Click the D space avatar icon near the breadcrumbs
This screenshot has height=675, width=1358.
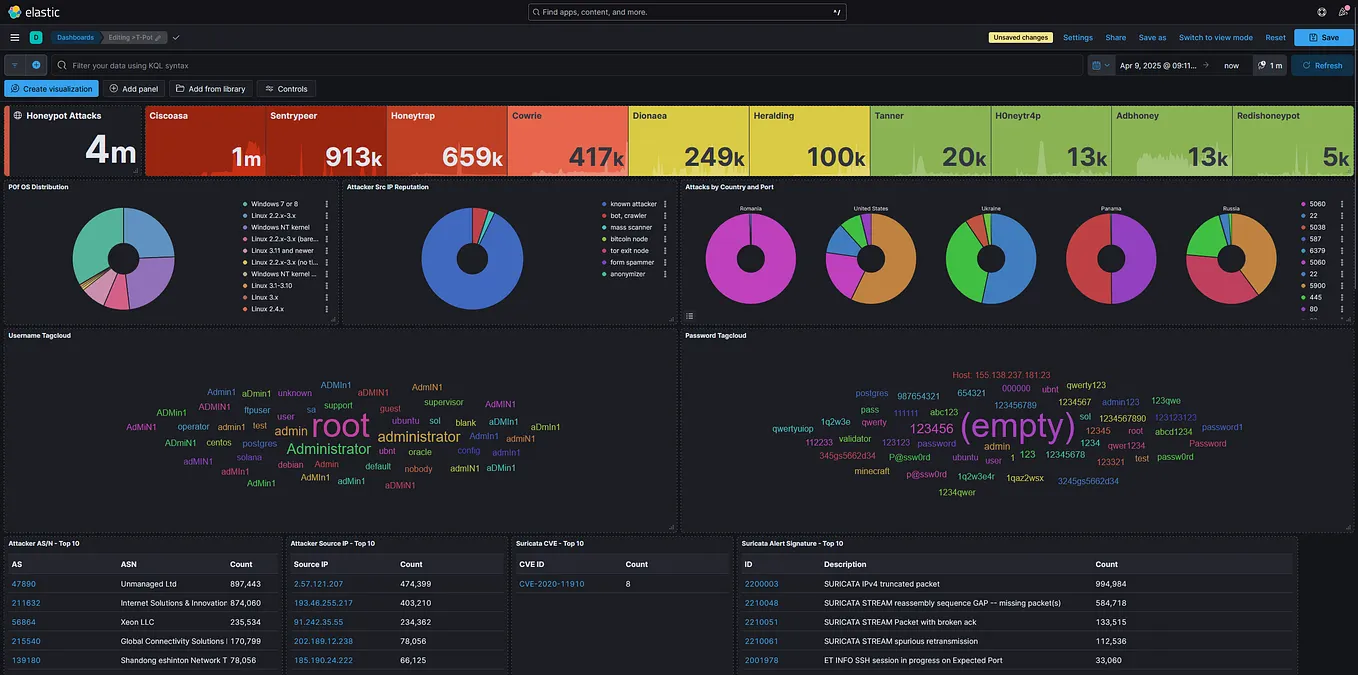pyautogui.click(x=35, y=36)
